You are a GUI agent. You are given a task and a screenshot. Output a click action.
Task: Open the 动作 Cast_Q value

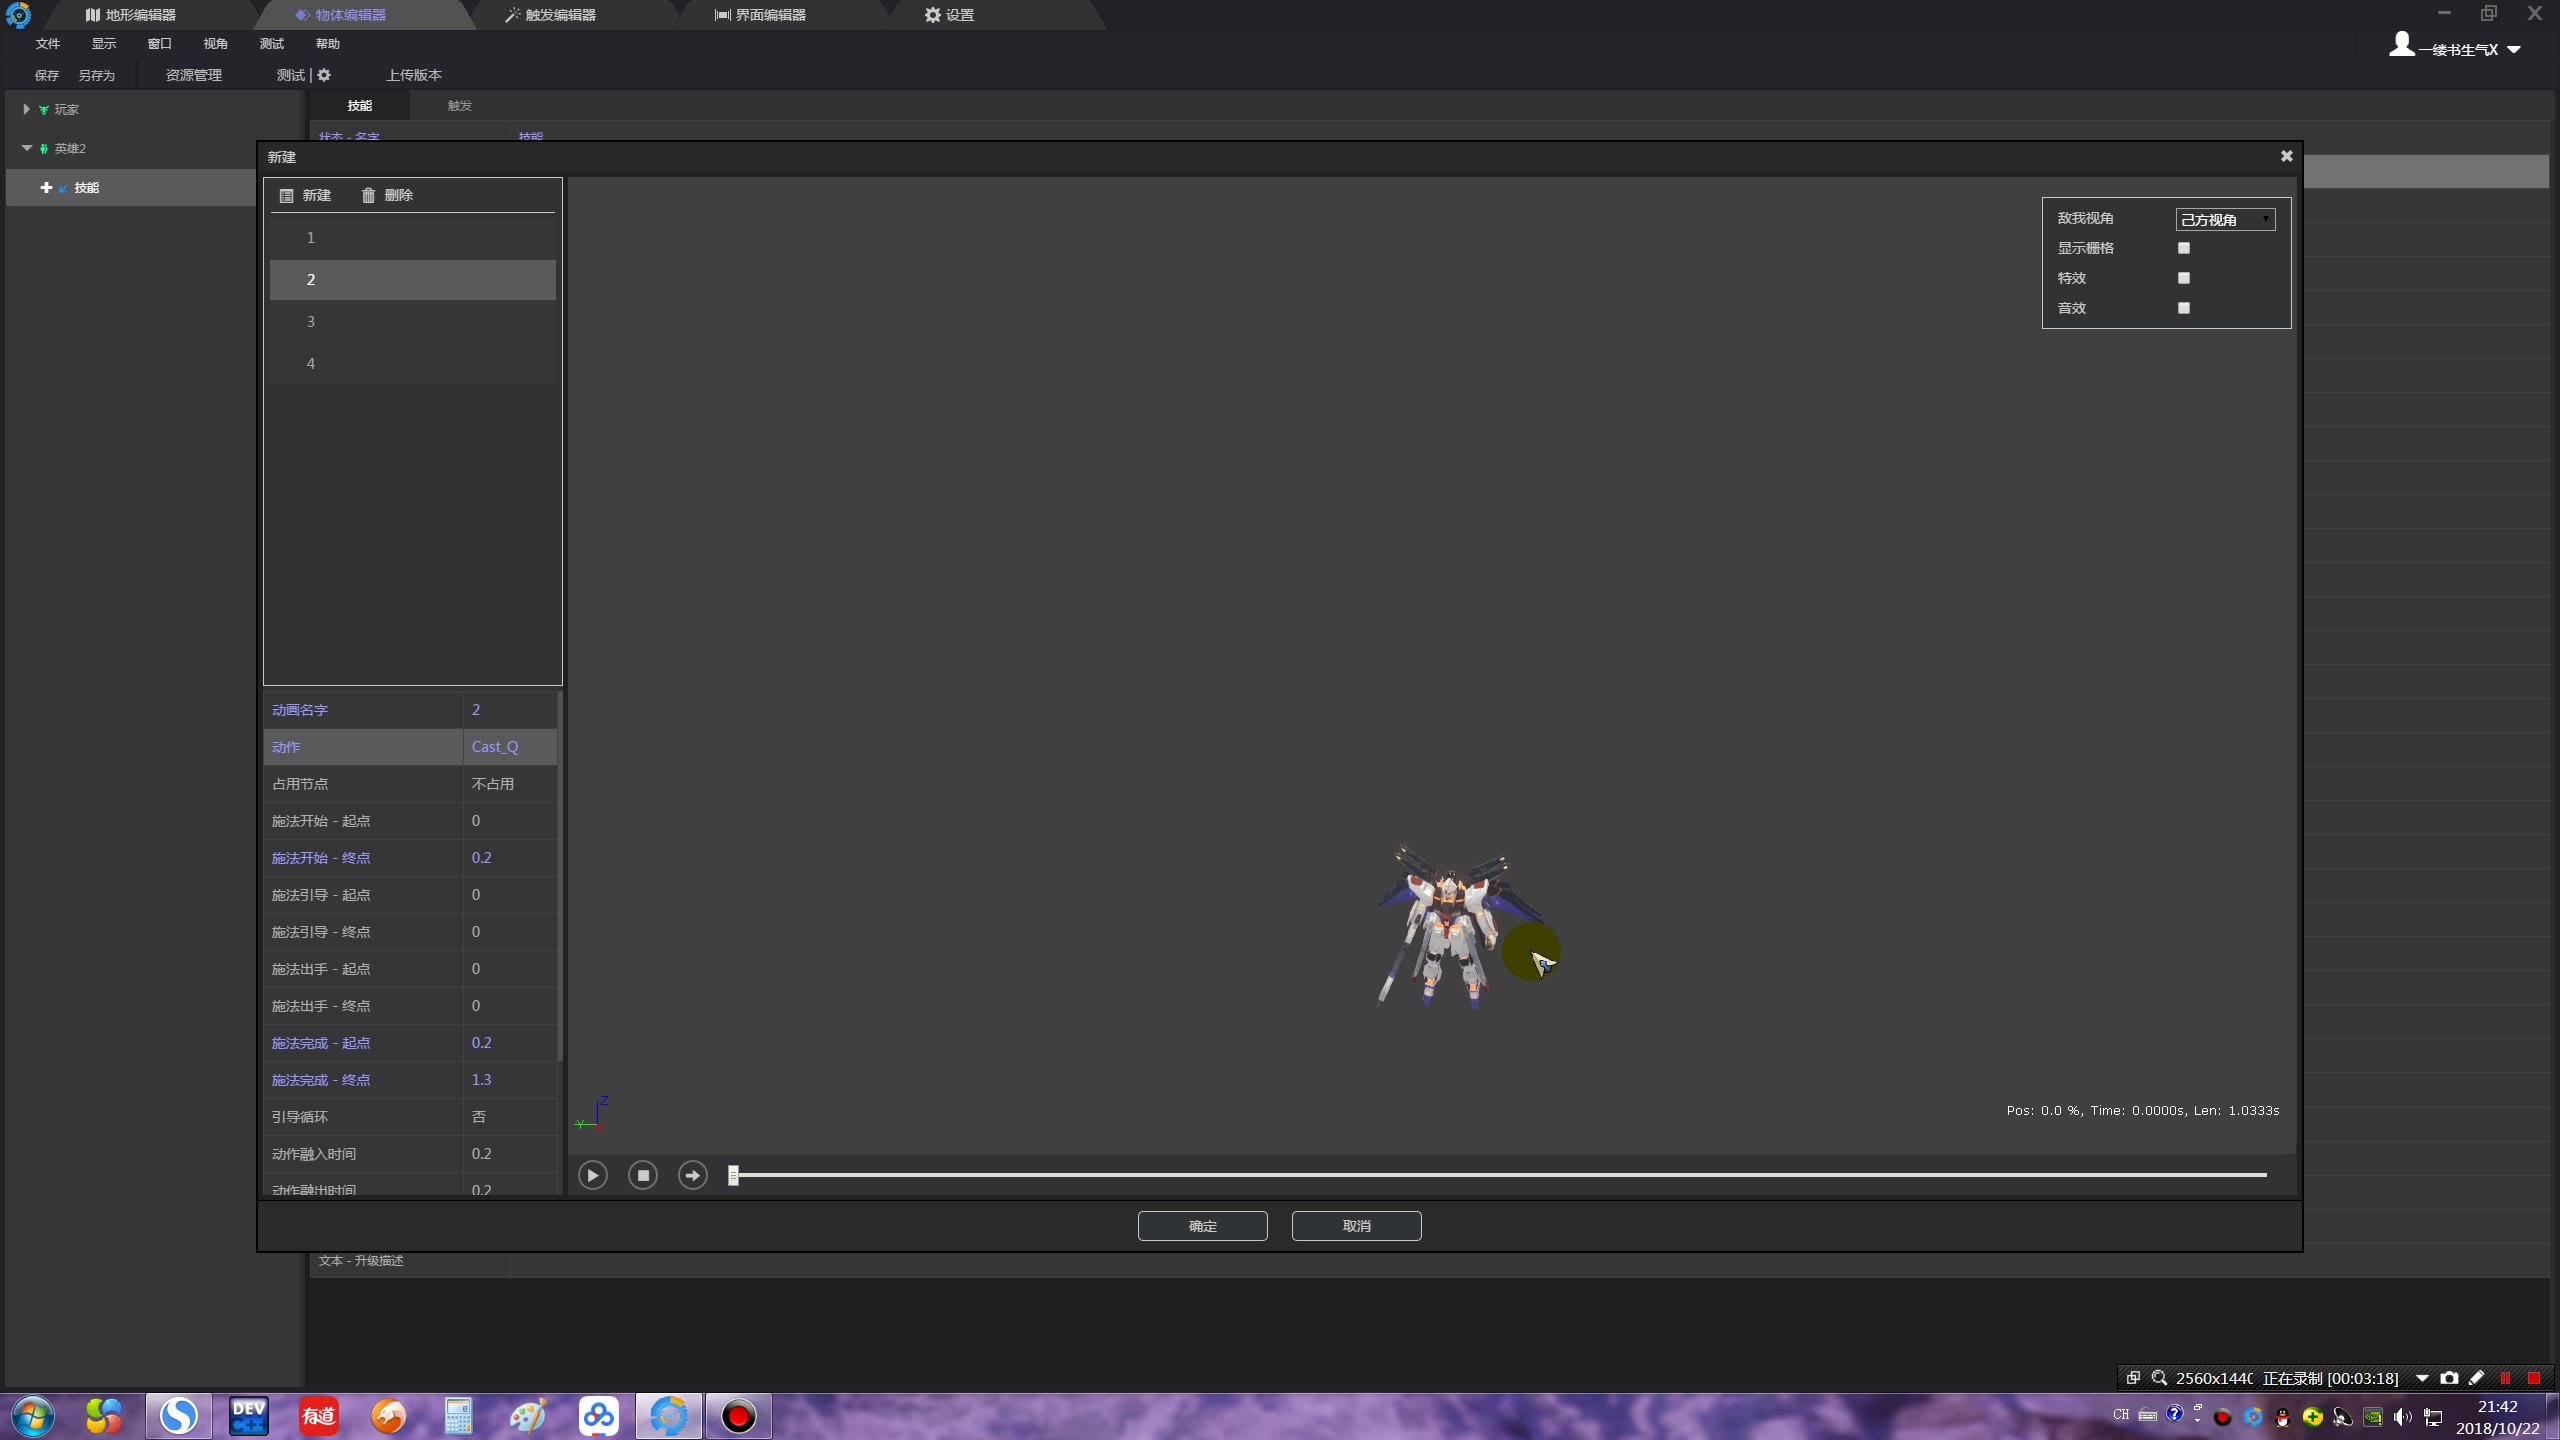point(509,747)
